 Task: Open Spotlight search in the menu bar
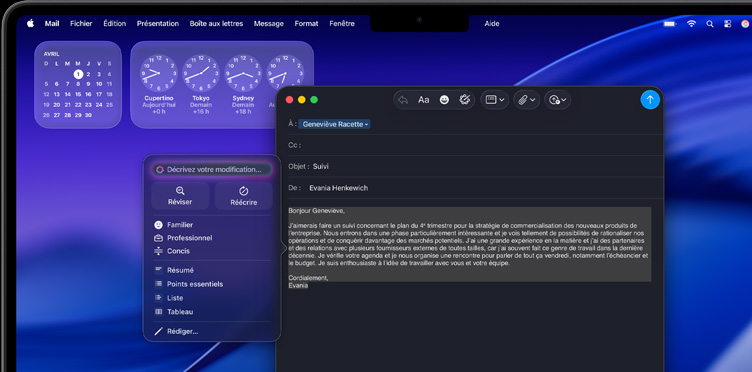point(710,23)
